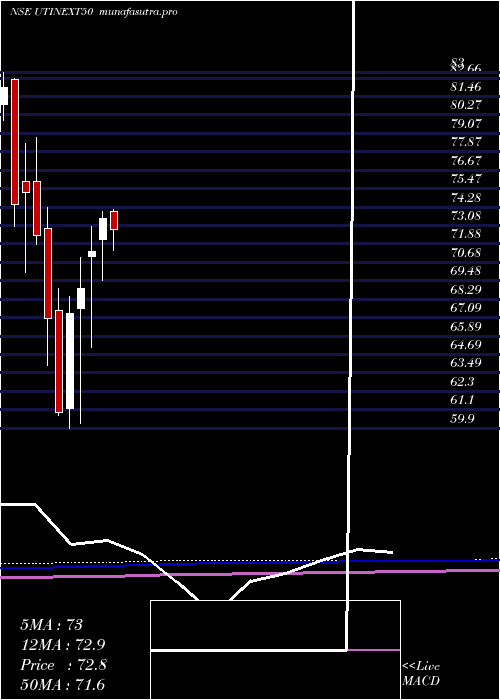Click the 64.69 price axis label
The width and height of the screenshot is (500, 700).
466,345
